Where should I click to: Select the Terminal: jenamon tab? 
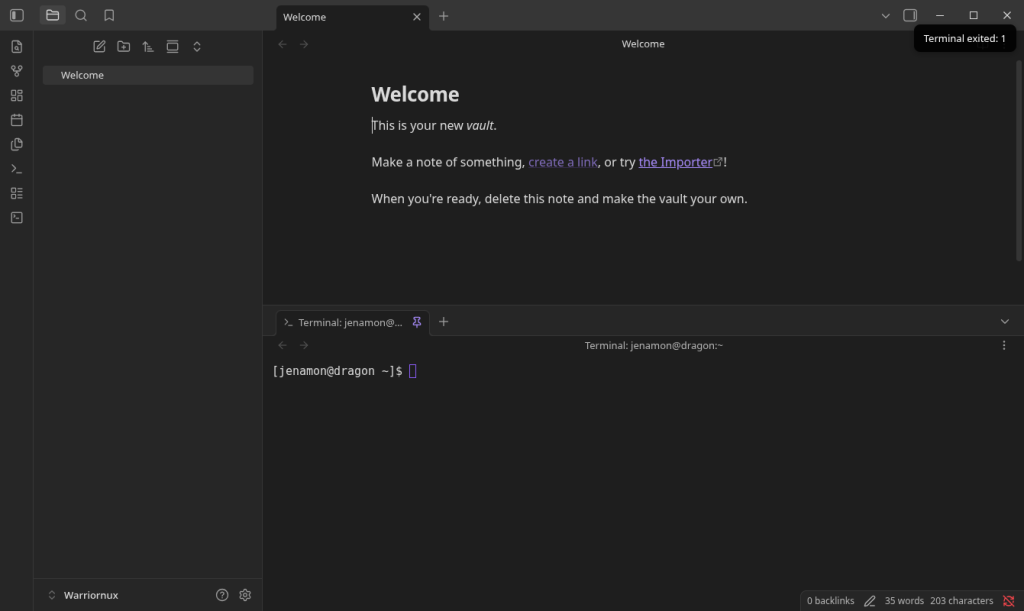350,322
